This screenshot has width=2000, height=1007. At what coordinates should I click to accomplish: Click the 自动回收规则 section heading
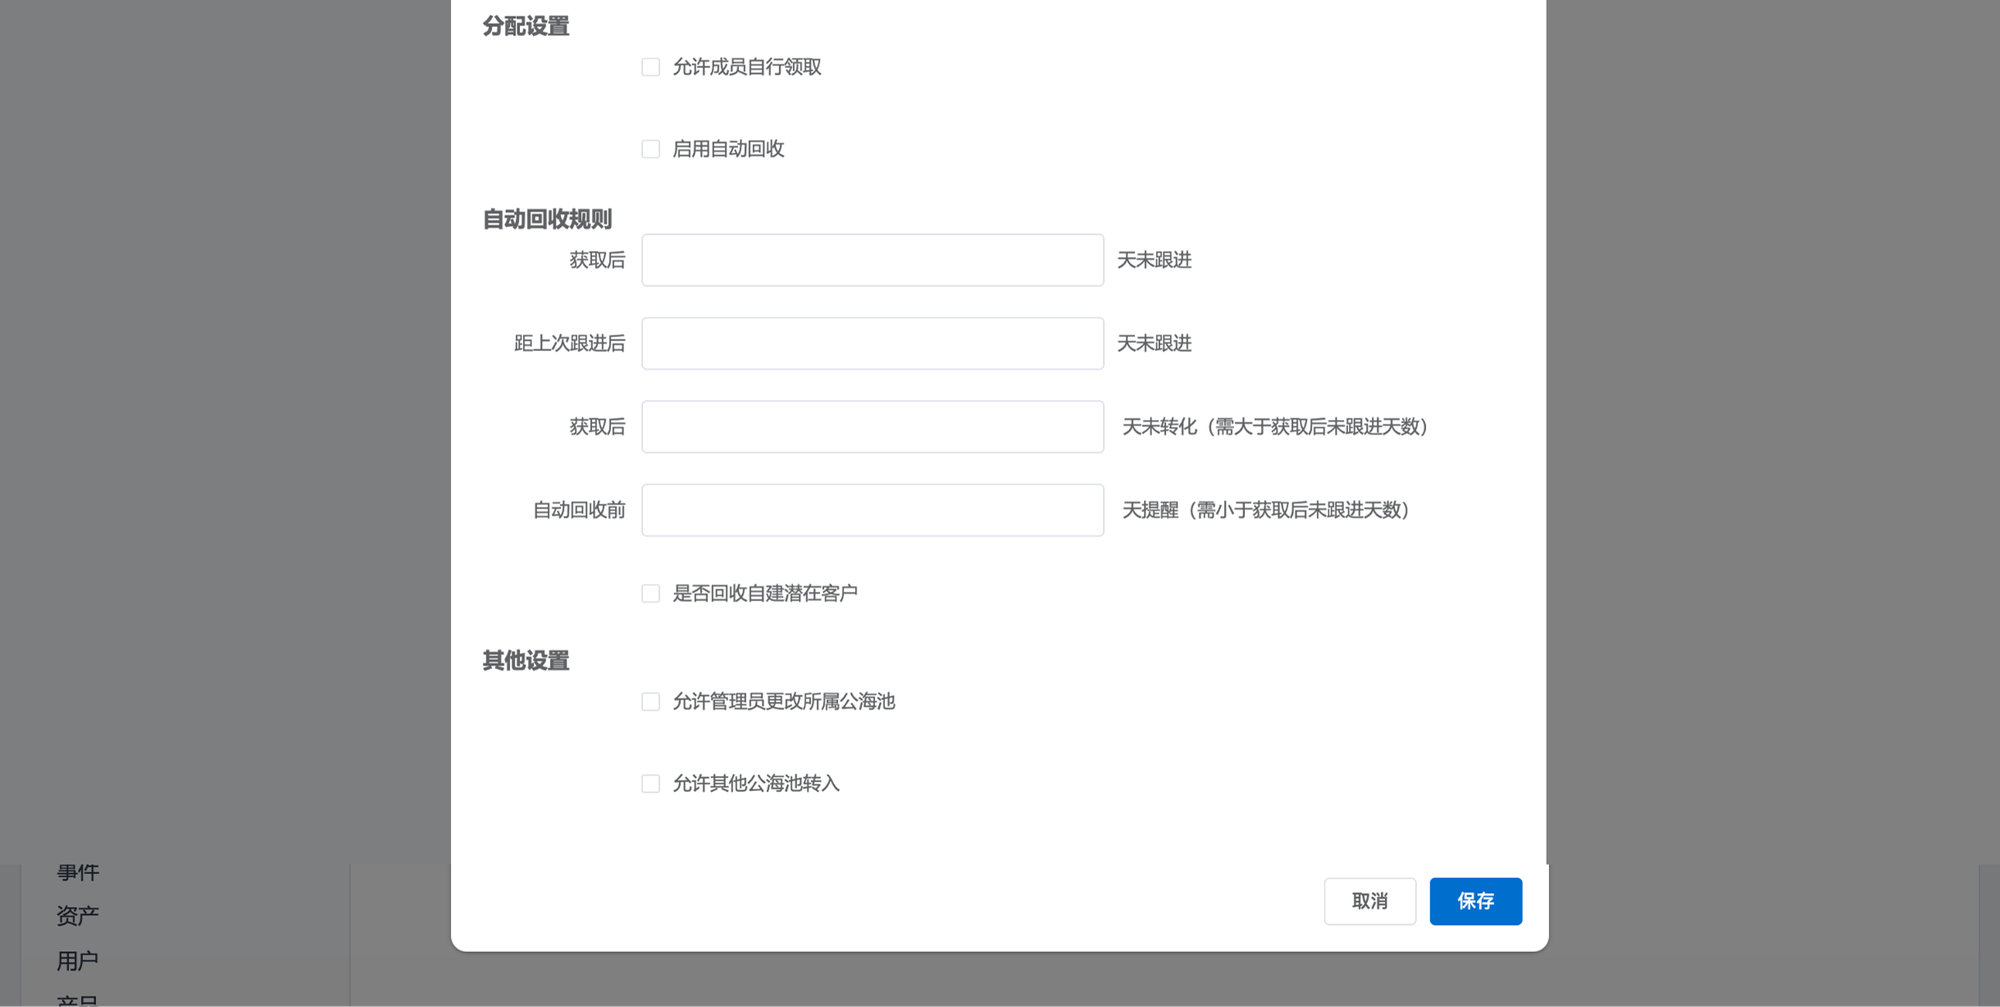(x=547, y=219)
